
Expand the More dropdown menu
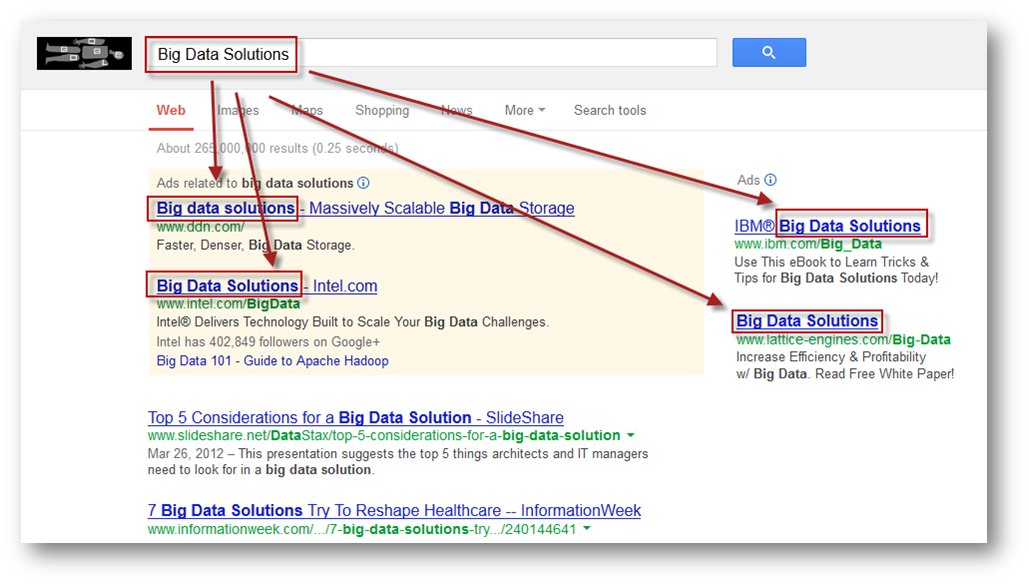coord(525,110)
